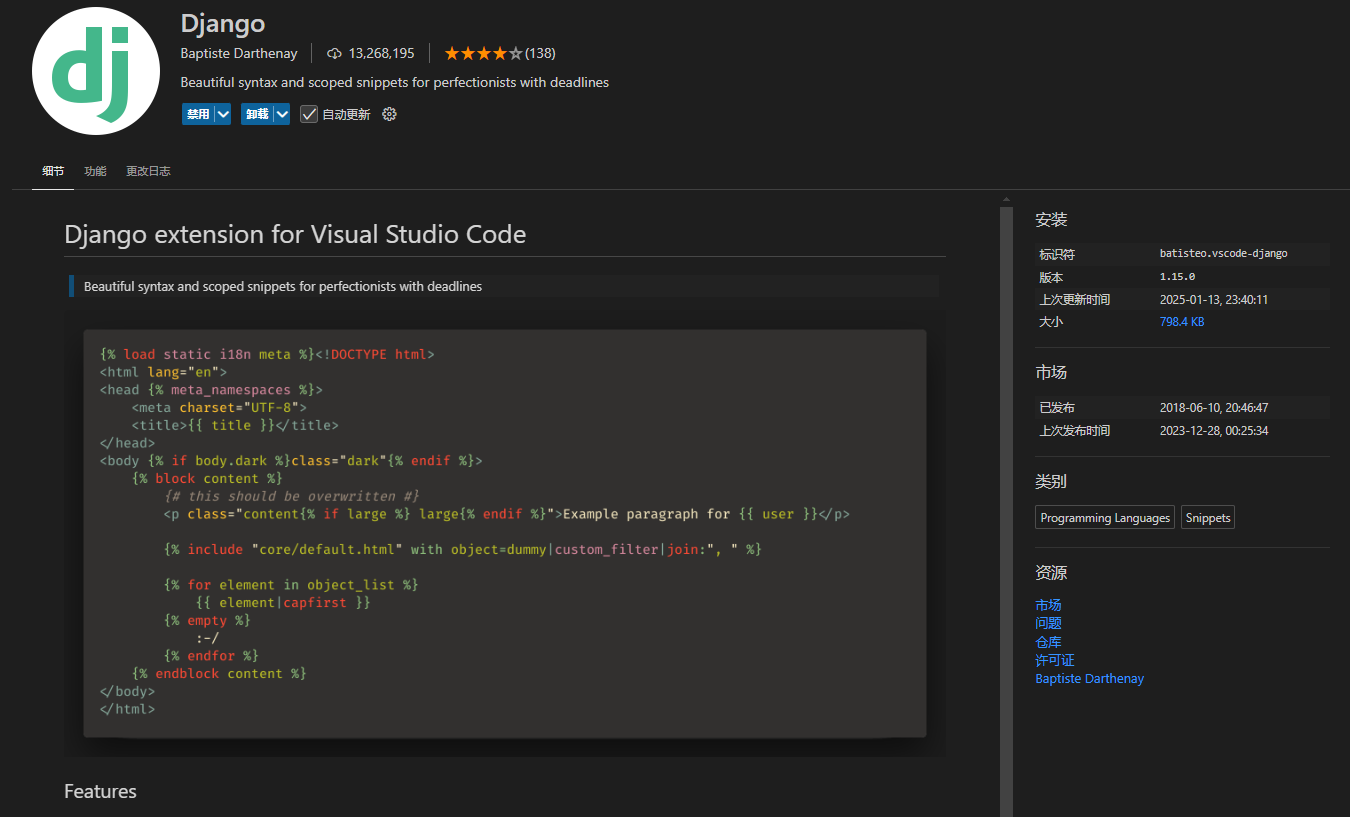Click the 安装 section heading
This screenshot has width=1350, height=817.
click(x=1051, y=220)
